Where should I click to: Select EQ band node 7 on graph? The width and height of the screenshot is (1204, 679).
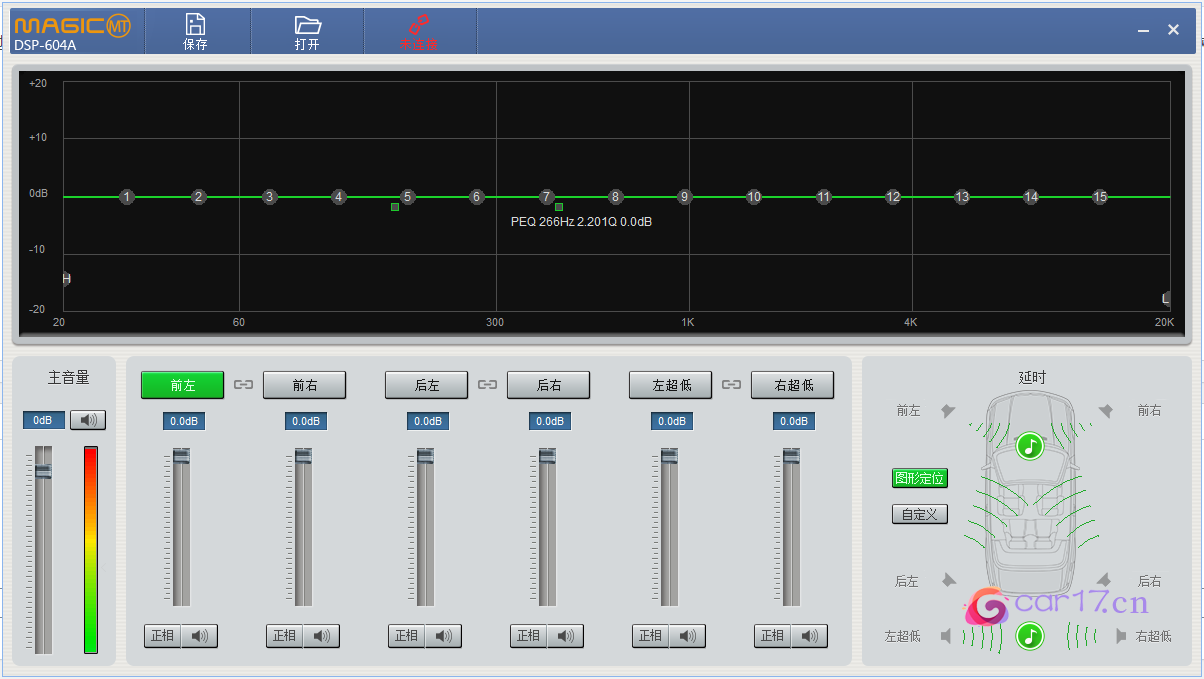(546, 197)
